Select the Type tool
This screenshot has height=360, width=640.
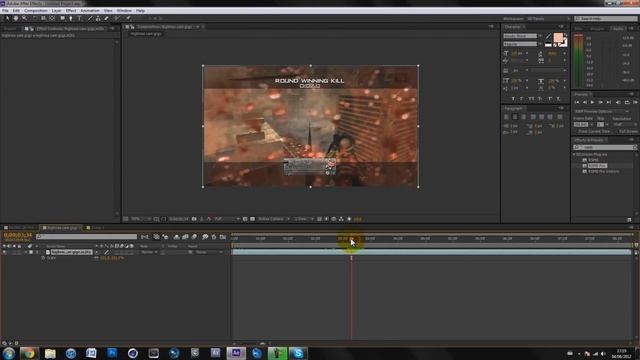coord(80,18)
